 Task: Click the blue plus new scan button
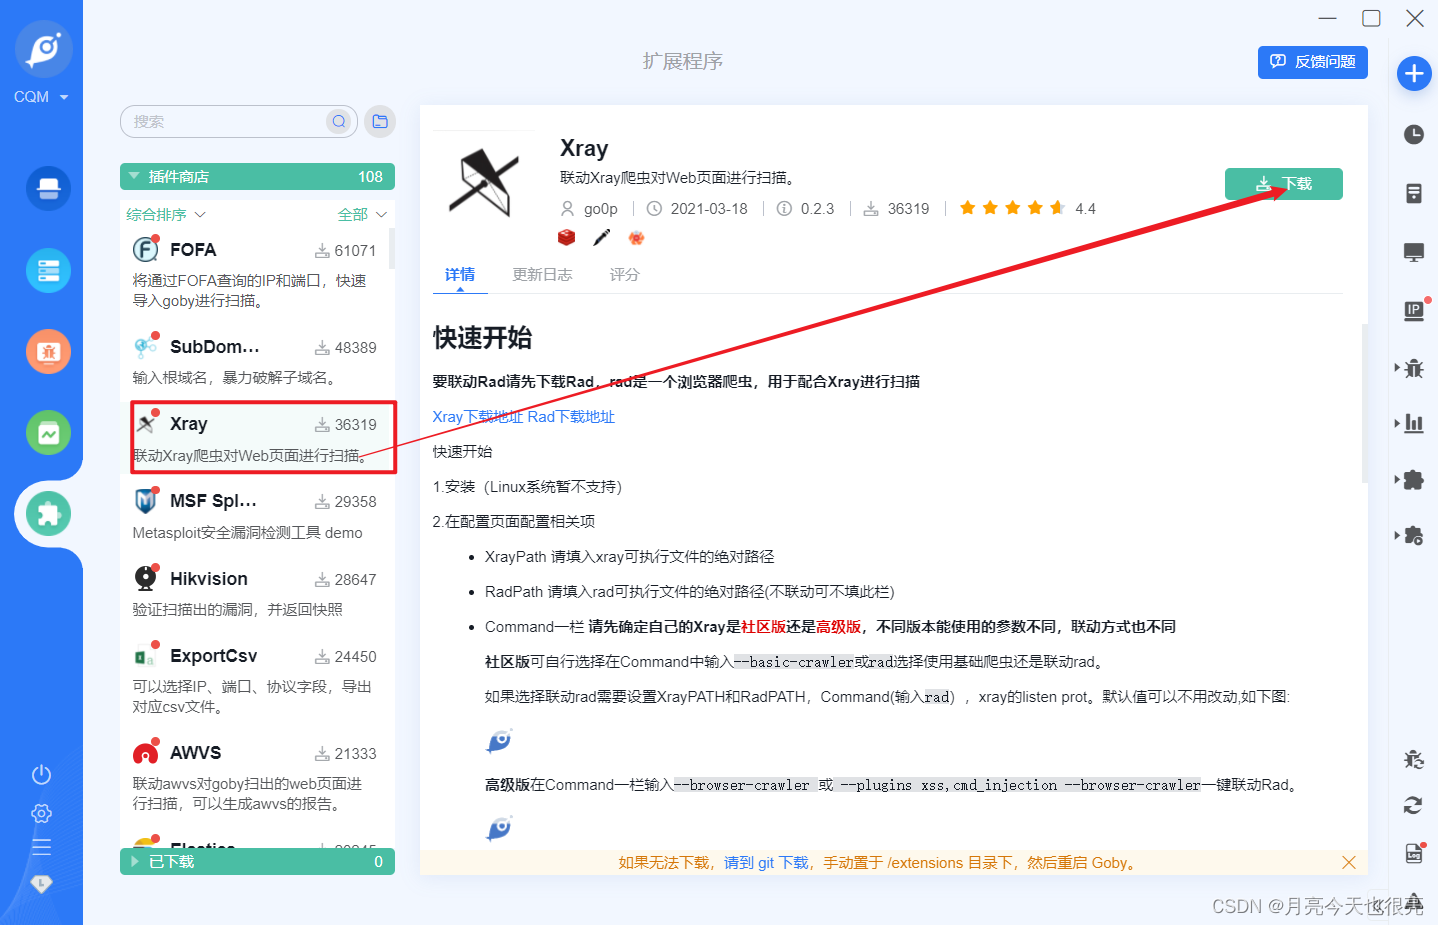pyautogui.click(x=1414, y=73)
